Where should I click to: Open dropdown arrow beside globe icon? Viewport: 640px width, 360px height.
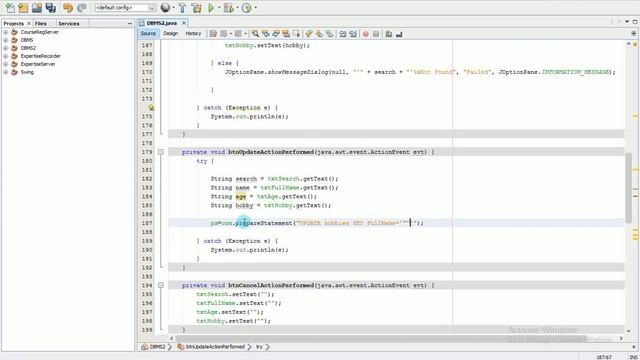173,8
